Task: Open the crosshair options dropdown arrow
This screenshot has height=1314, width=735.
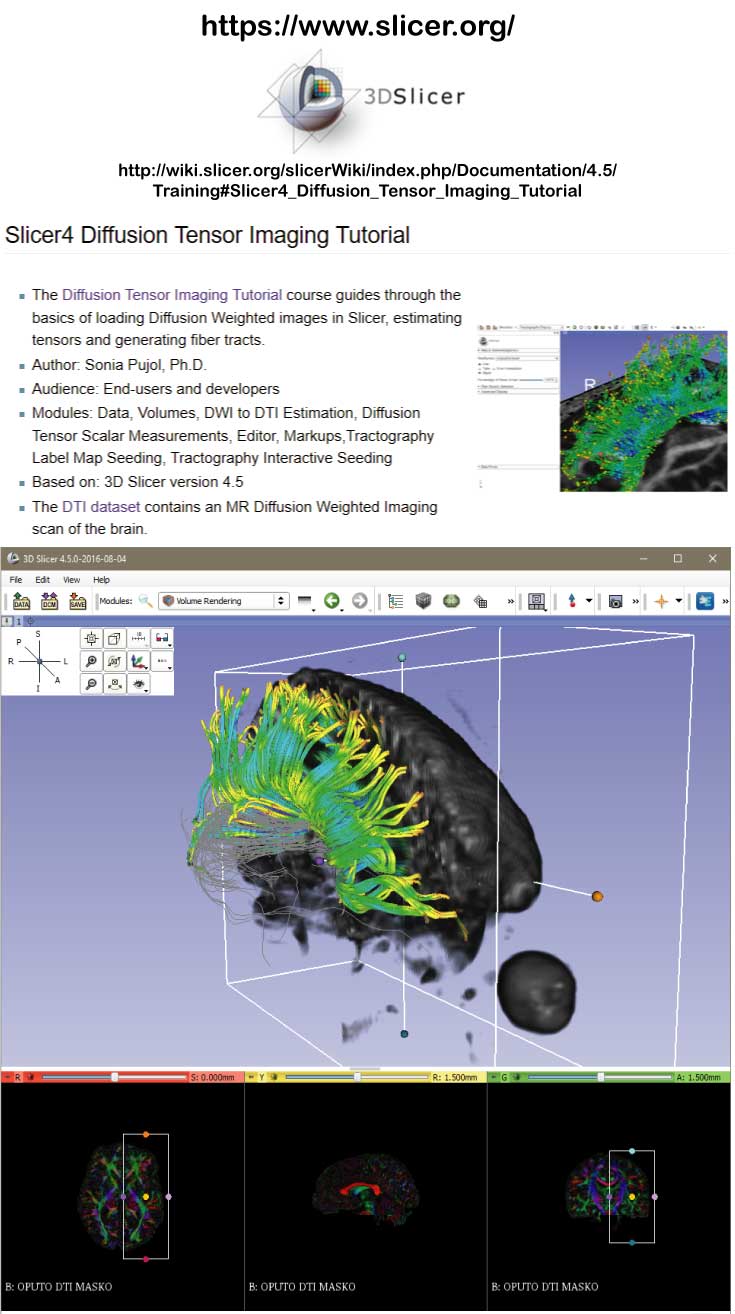Action: click(679, 602)
